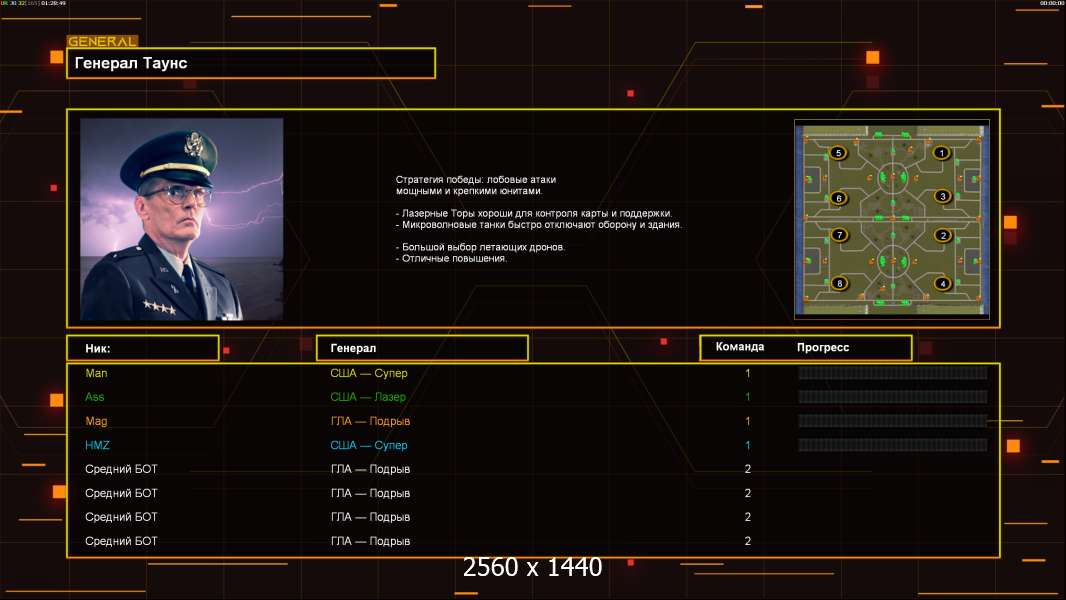Select player nickname 'HMZ'
This screenshot has width=1066, height=600.
point(97,445)
